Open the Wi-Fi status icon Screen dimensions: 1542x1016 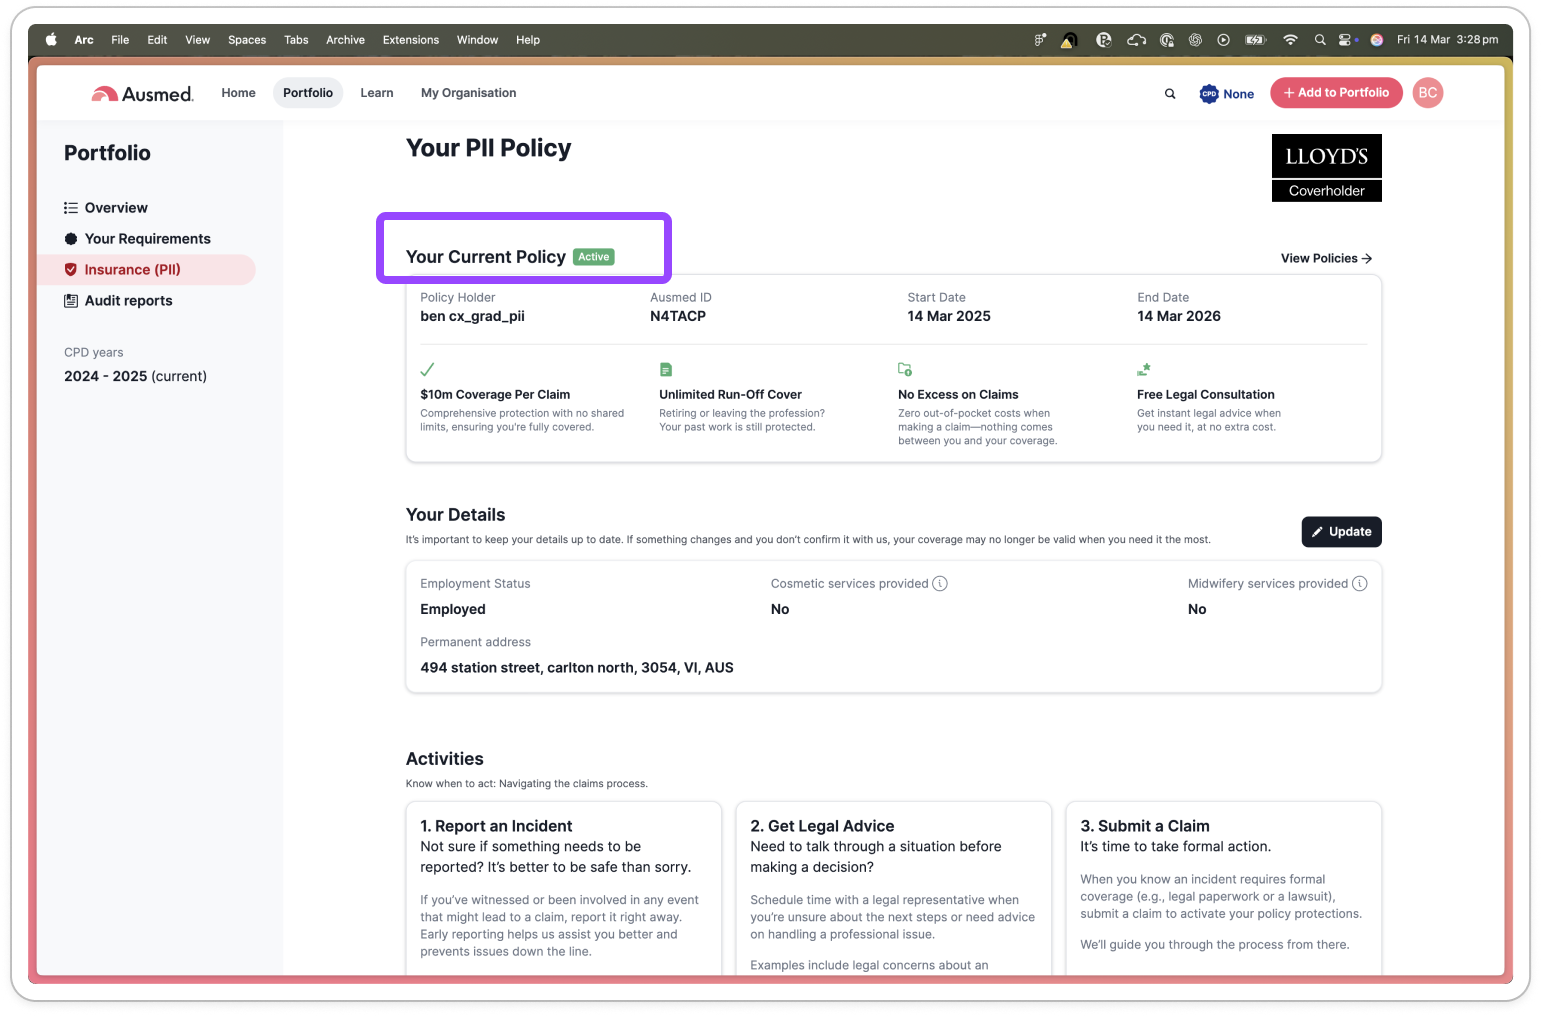coord(1290,39)
